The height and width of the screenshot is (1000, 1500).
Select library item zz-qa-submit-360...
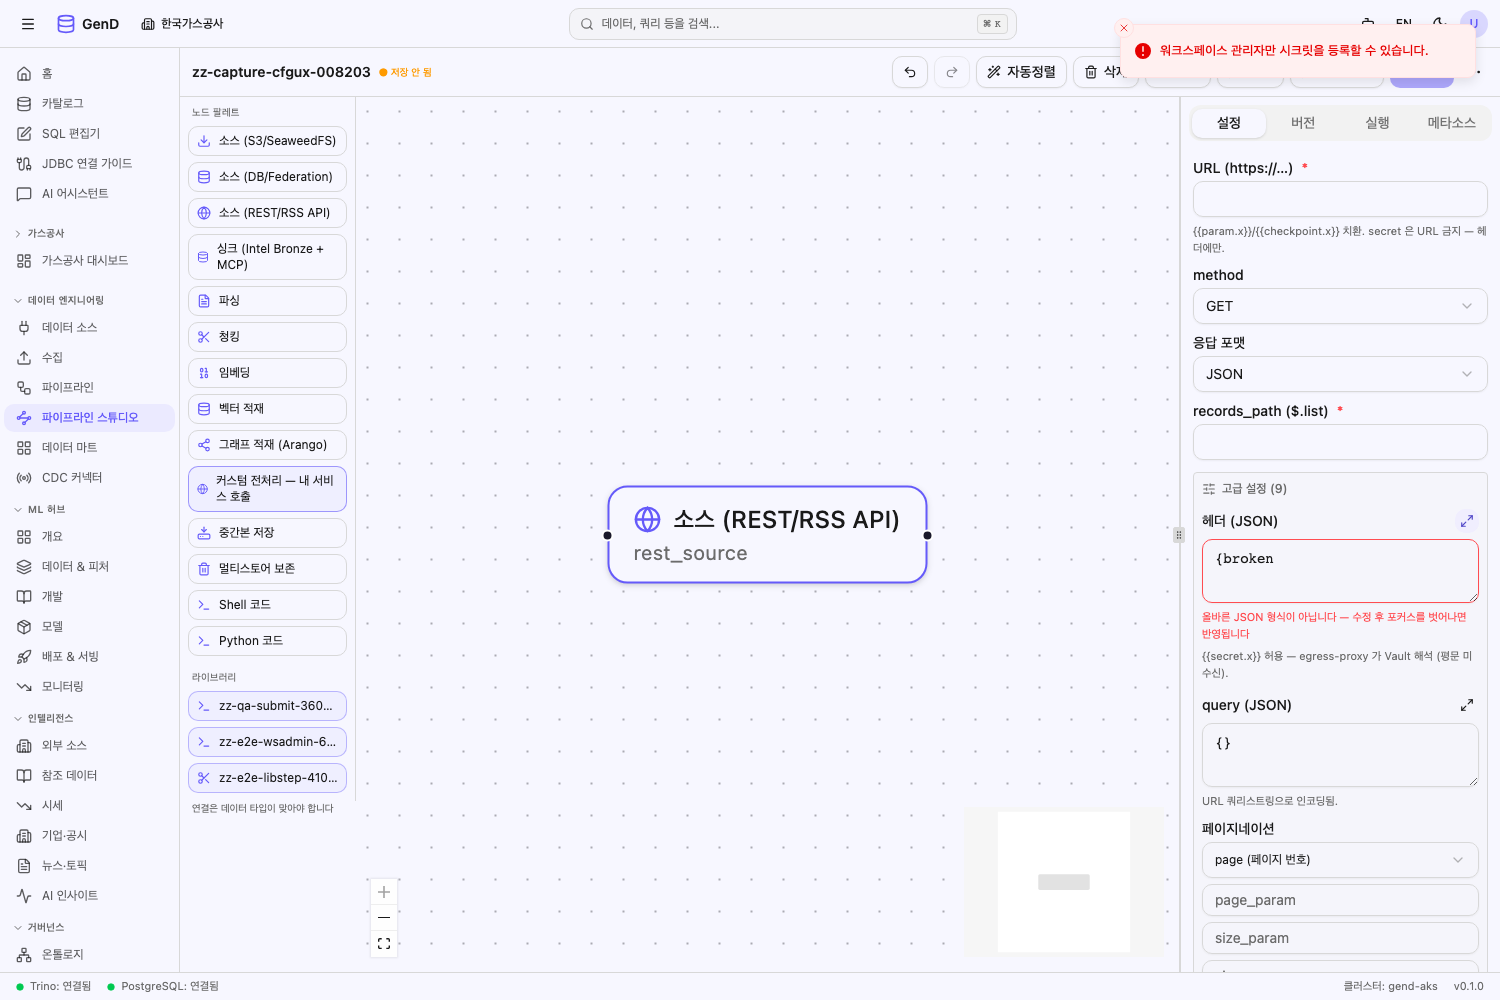[267, 706]
